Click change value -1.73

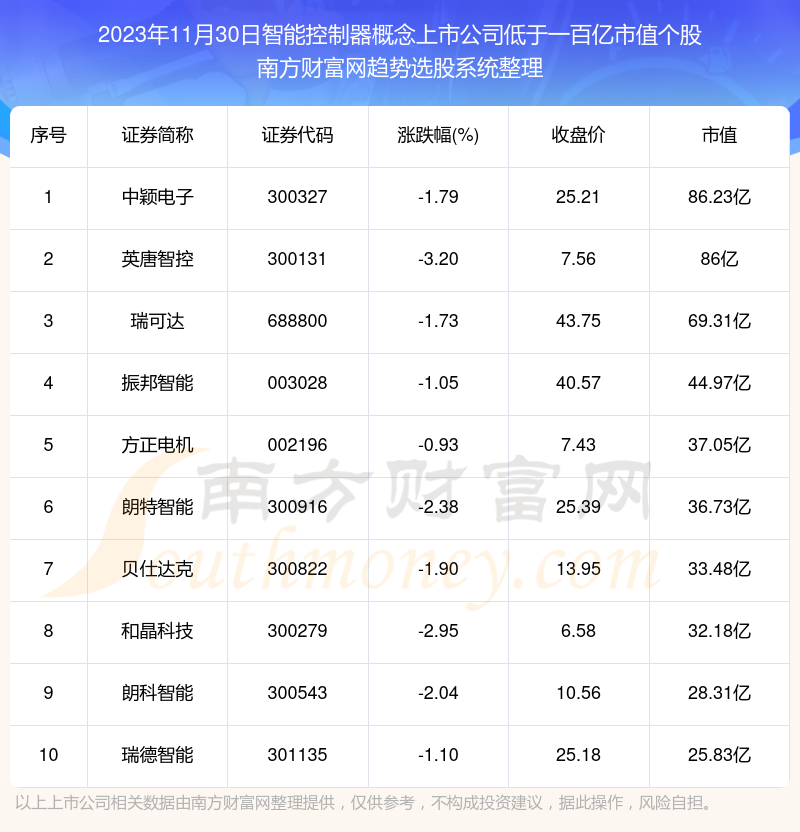click(x=438, y=322)
